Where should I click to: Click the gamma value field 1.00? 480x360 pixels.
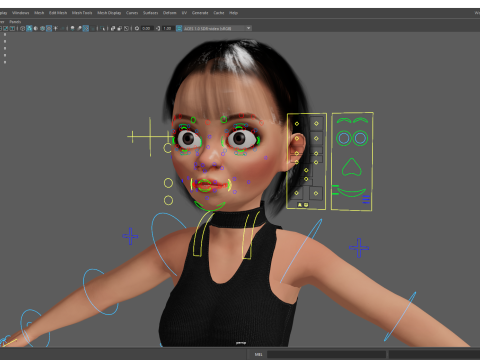click(168, 28)
